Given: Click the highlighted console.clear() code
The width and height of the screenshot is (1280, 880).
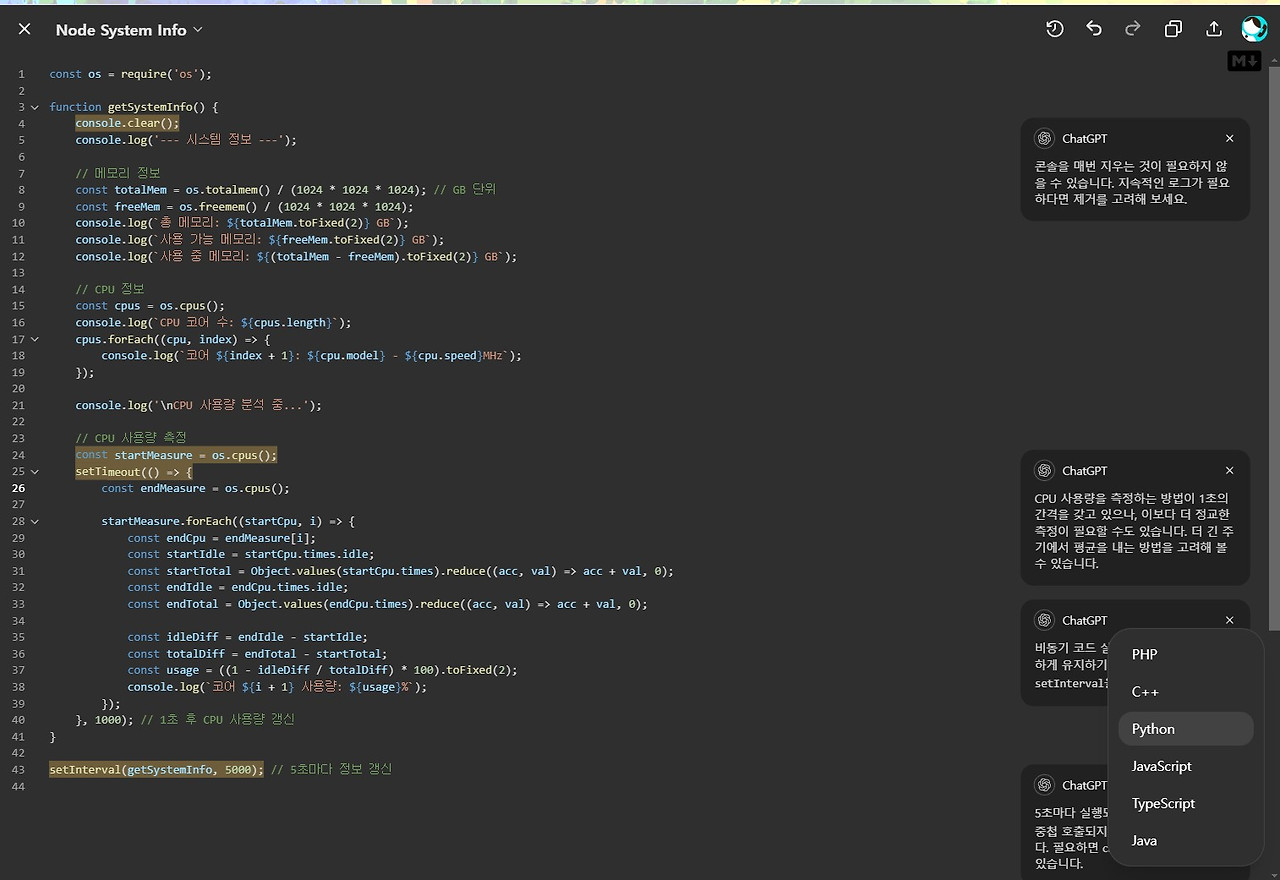Looking at the screenshot, I should pos(127,123).
